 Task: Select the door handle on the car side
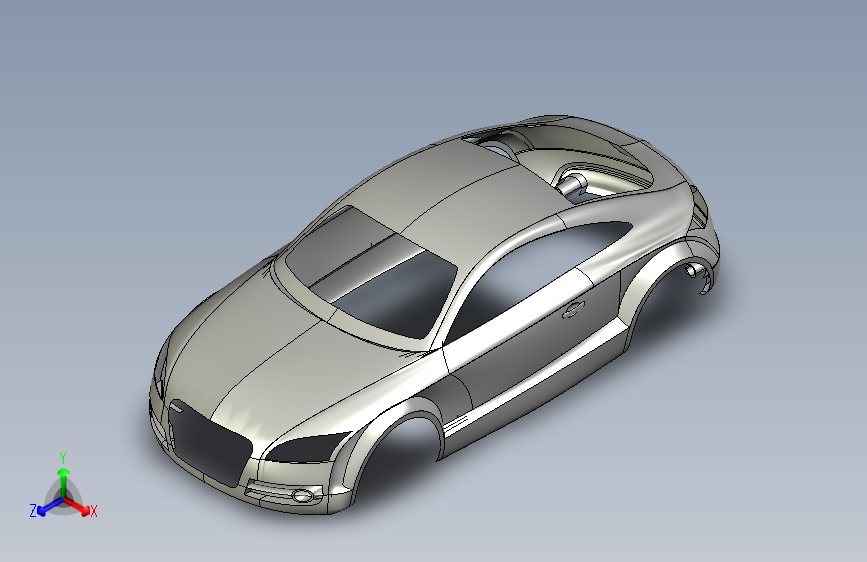tap(573, 310)
